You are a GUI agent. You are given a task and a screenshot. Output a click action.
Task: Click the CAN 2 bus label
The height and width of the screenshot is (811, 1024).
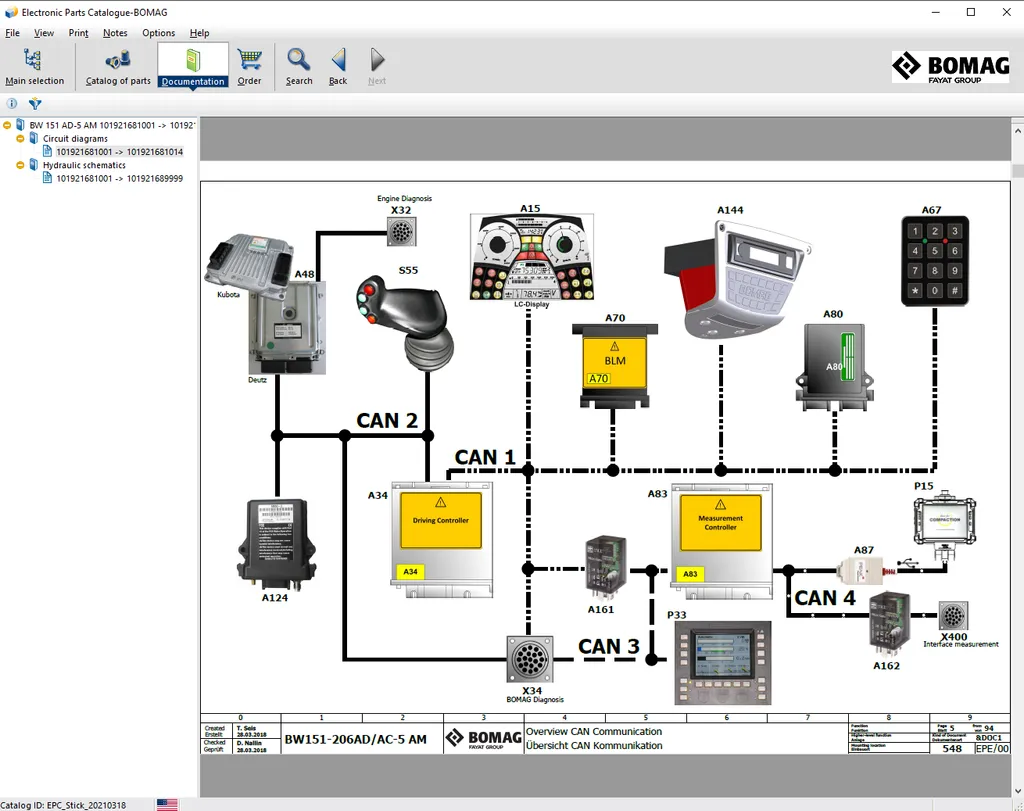[x=387, y=421]
